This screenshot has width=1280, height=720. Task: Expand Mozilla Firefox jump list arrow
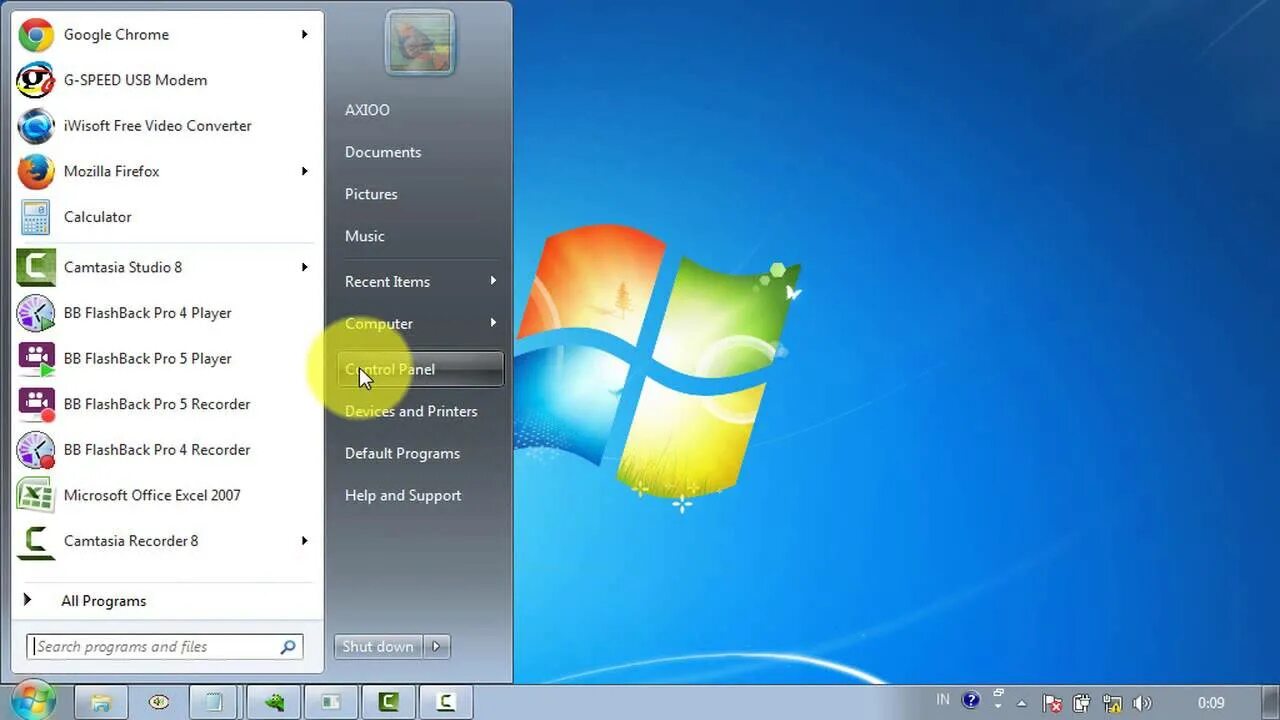pos(305,171)
